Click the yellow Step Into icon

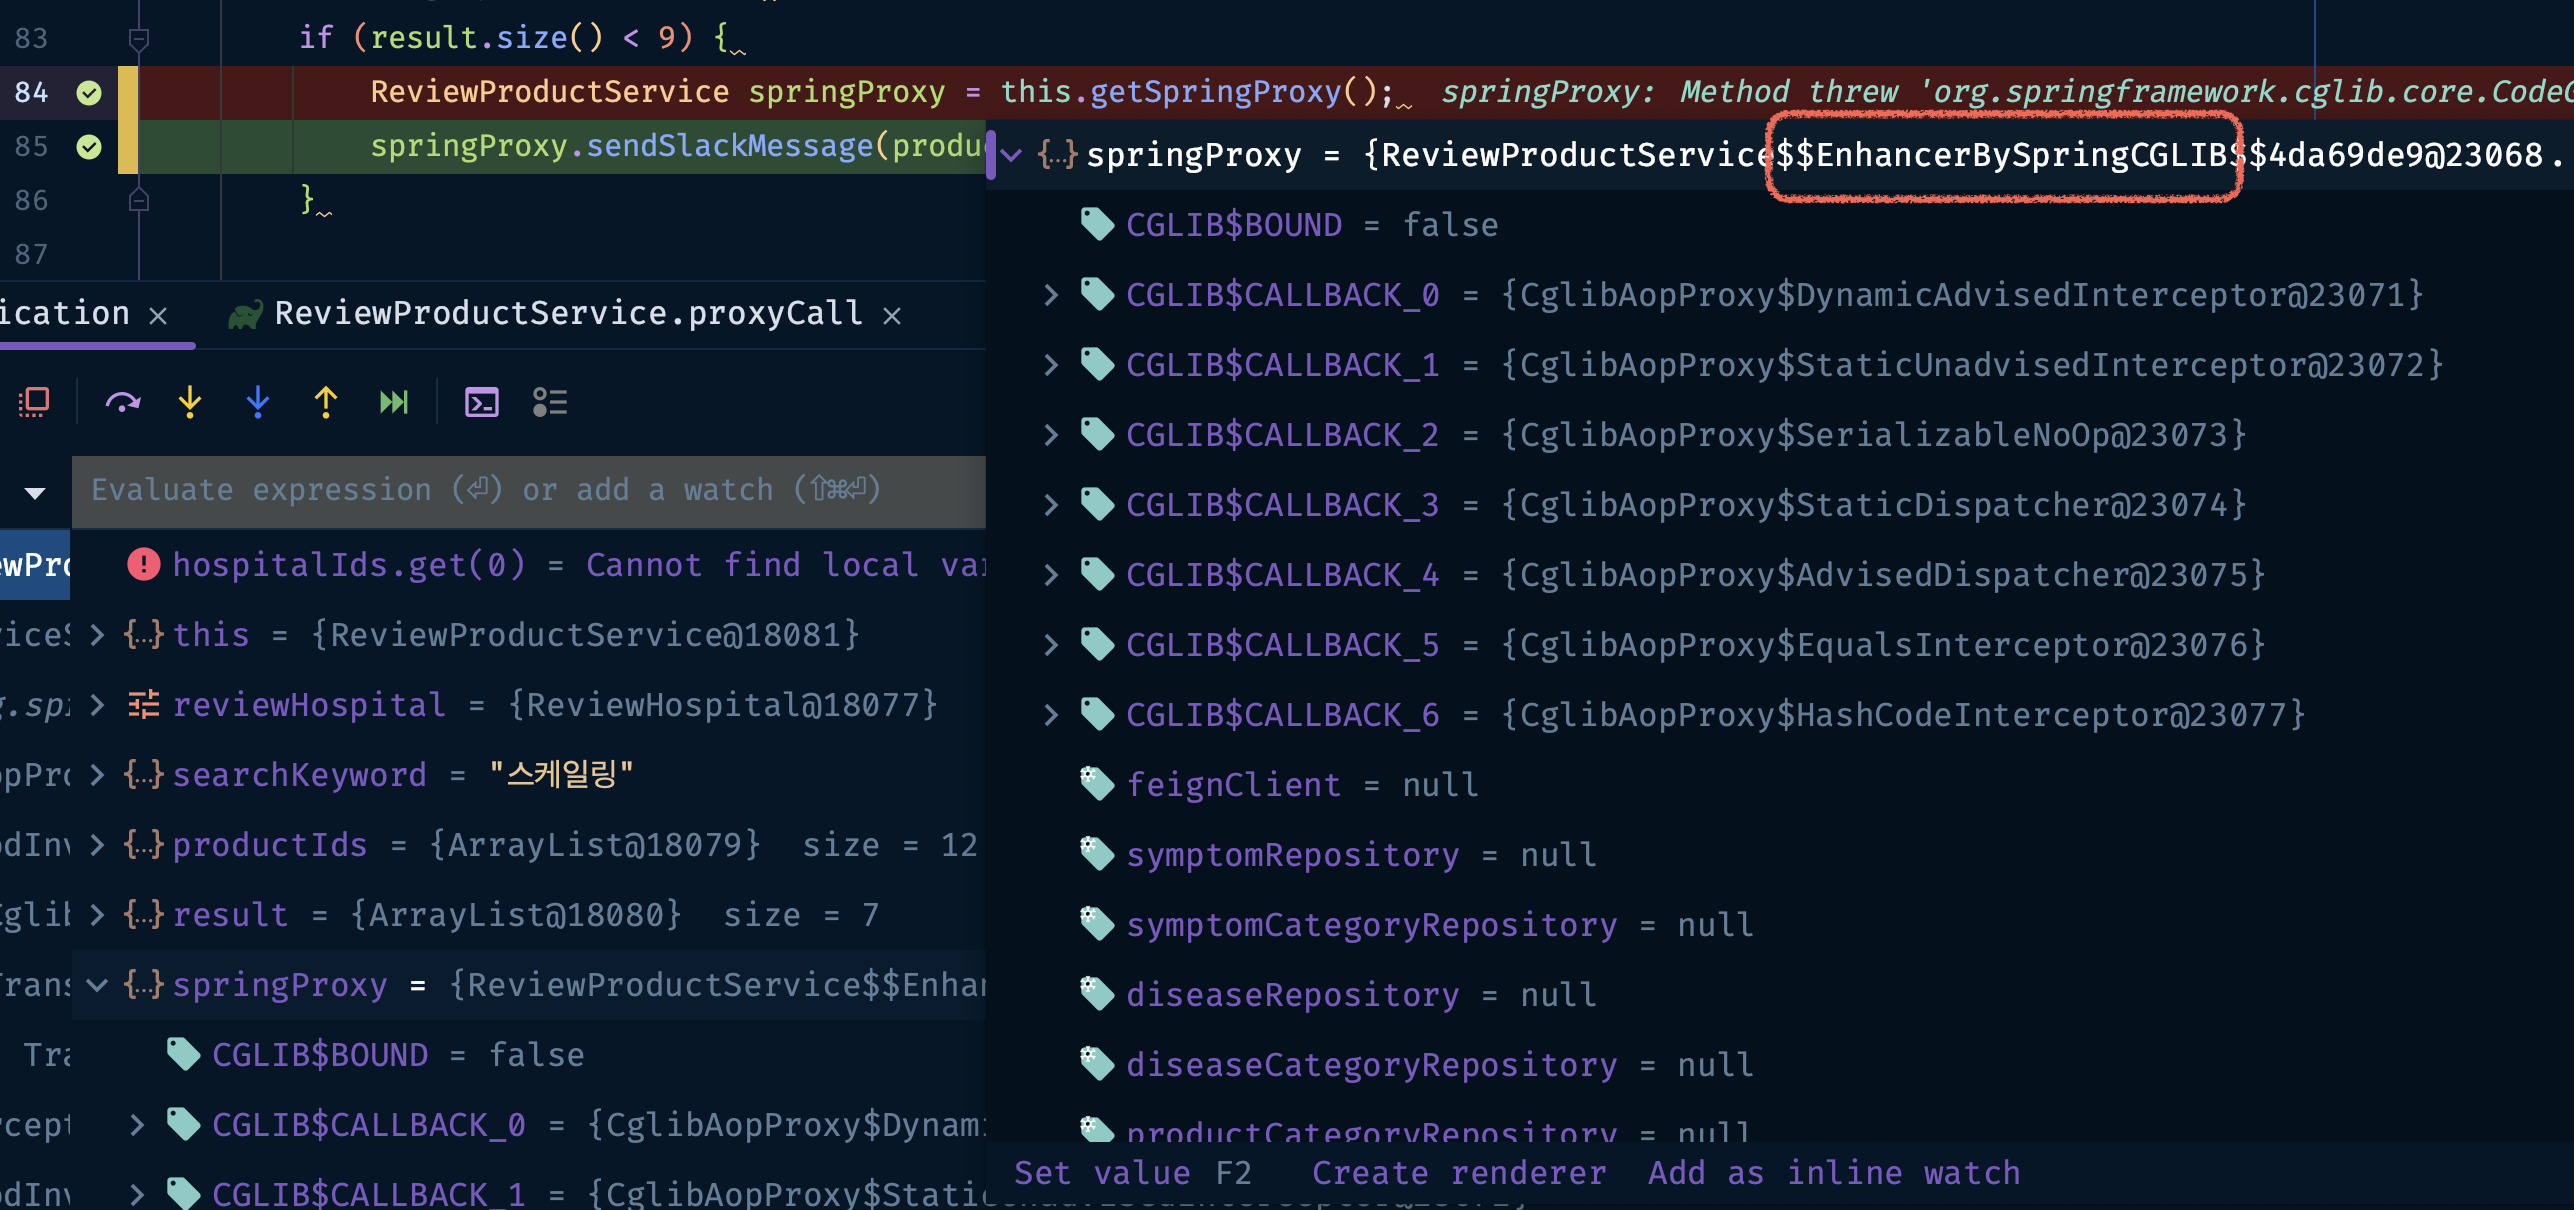click(190, 403)
